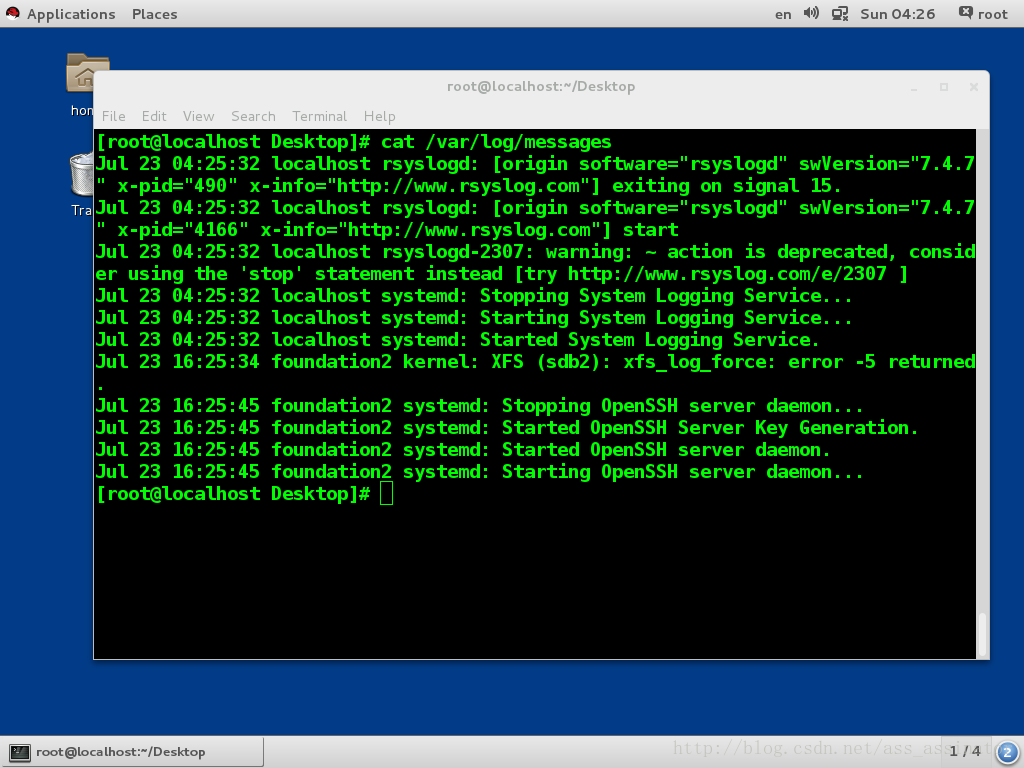Click the XFS (sdb2) kernel error line

pyautogui.click(x=536, y=373)
